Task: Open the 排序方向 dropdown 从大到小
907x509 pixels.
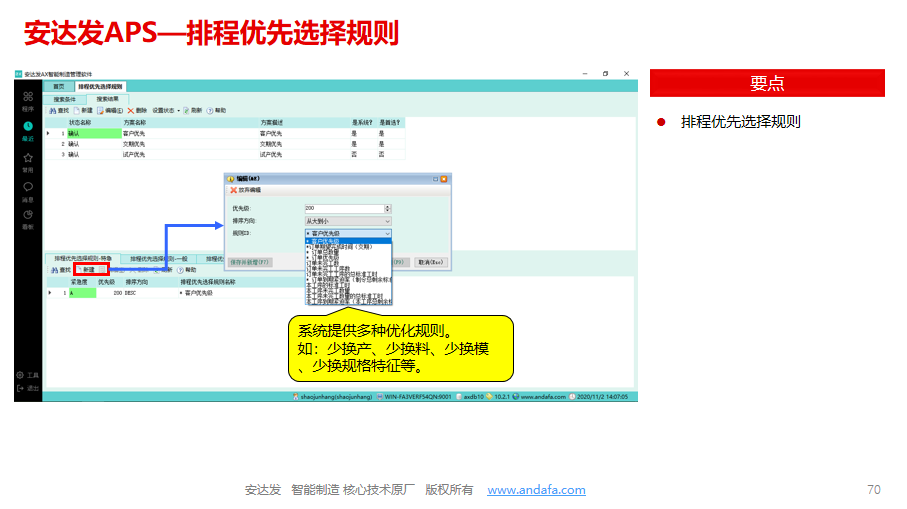Action: [348, 221]
